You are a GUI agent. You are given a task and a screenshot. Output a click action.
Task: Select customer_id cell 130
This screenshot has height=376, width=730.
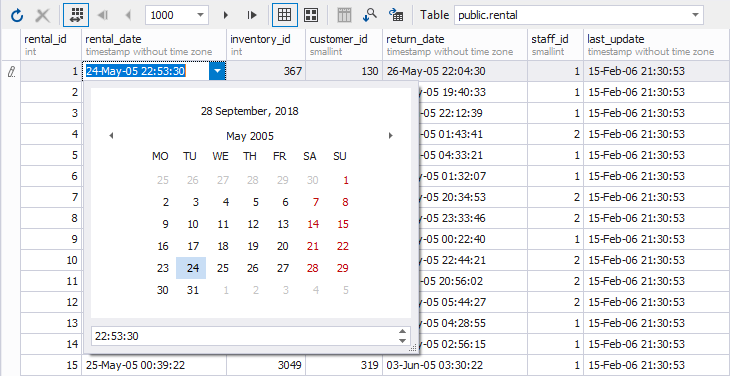click(x=345, y=71)
